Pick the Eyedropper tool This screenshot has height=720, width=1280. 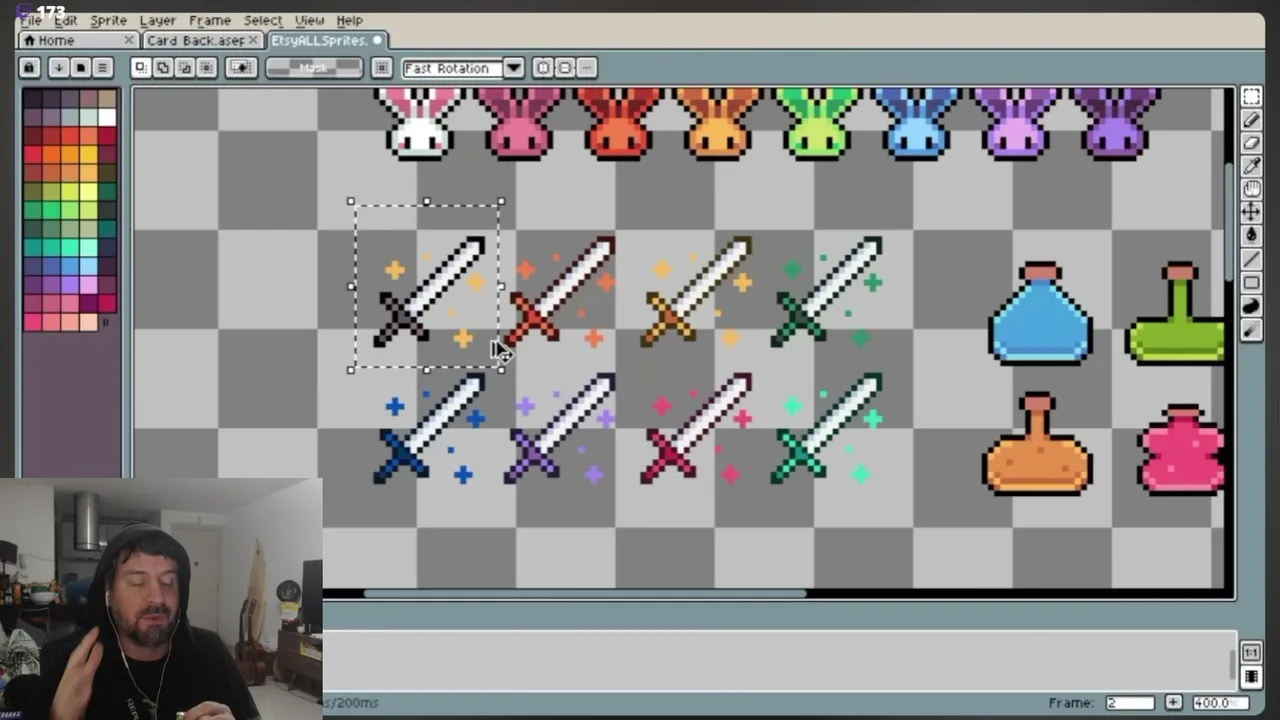pos(1251,166)
